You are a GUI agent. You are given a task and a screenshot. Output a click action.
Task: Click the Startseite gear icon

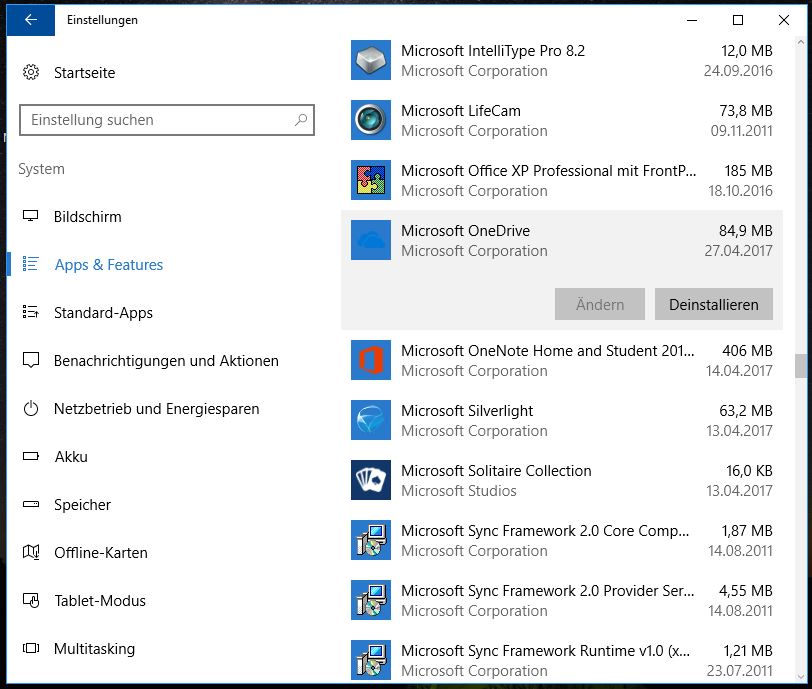(31, 73)
